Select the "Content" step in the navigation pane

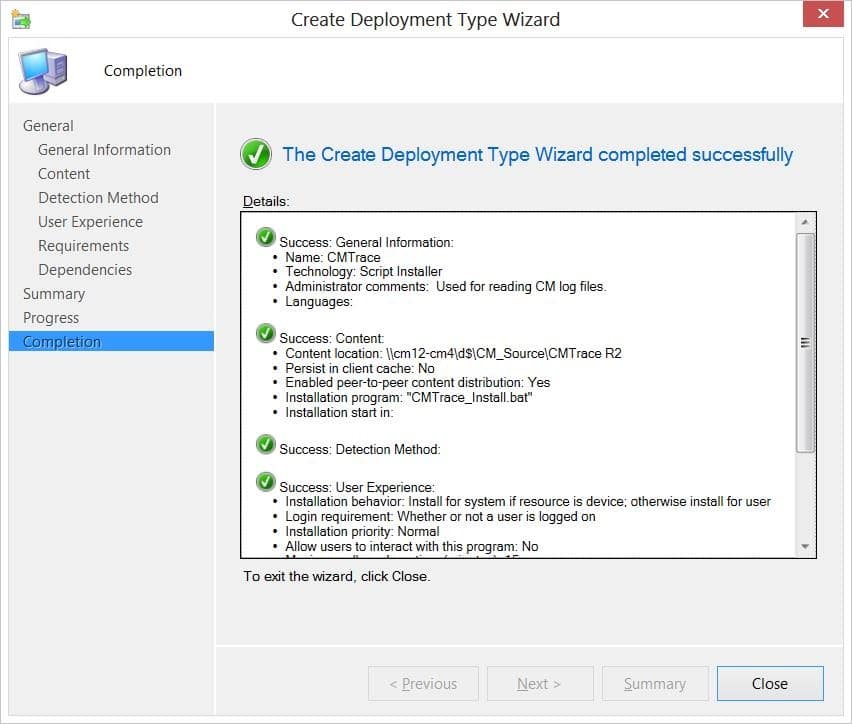pos(64,173)
